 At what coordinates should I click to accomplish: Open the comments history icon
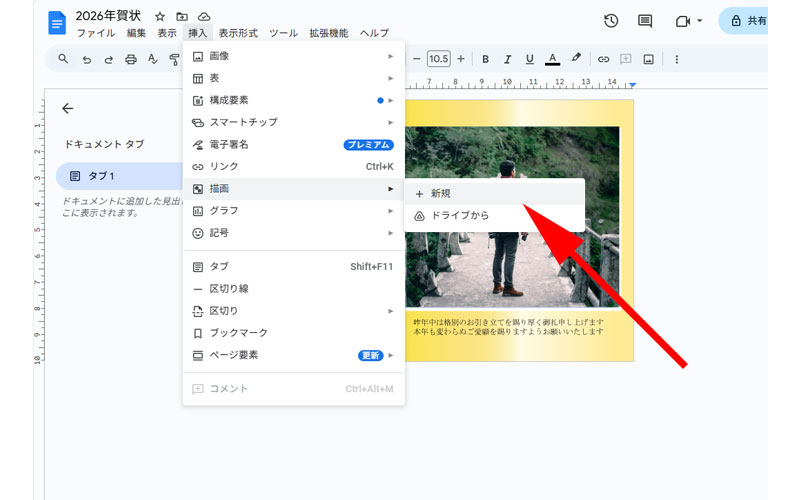[x=645, y=21]
